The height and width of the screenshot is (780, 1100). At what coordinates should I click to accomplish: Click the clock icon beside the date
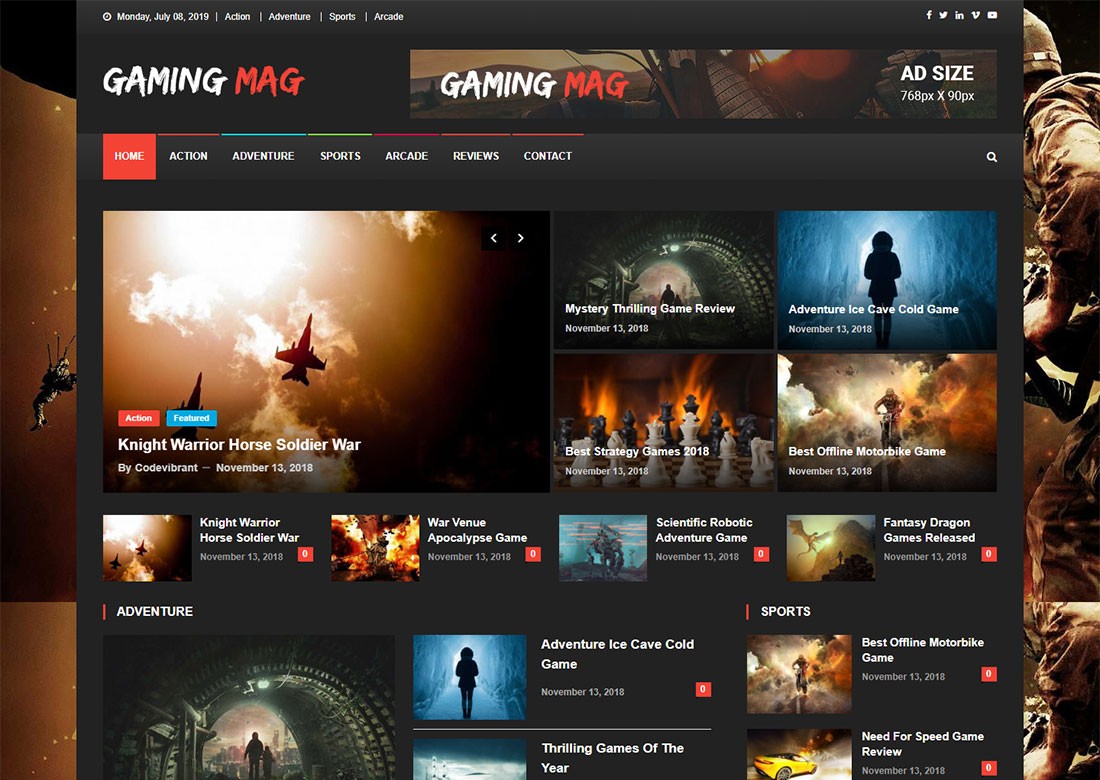[x=107, y=17]
